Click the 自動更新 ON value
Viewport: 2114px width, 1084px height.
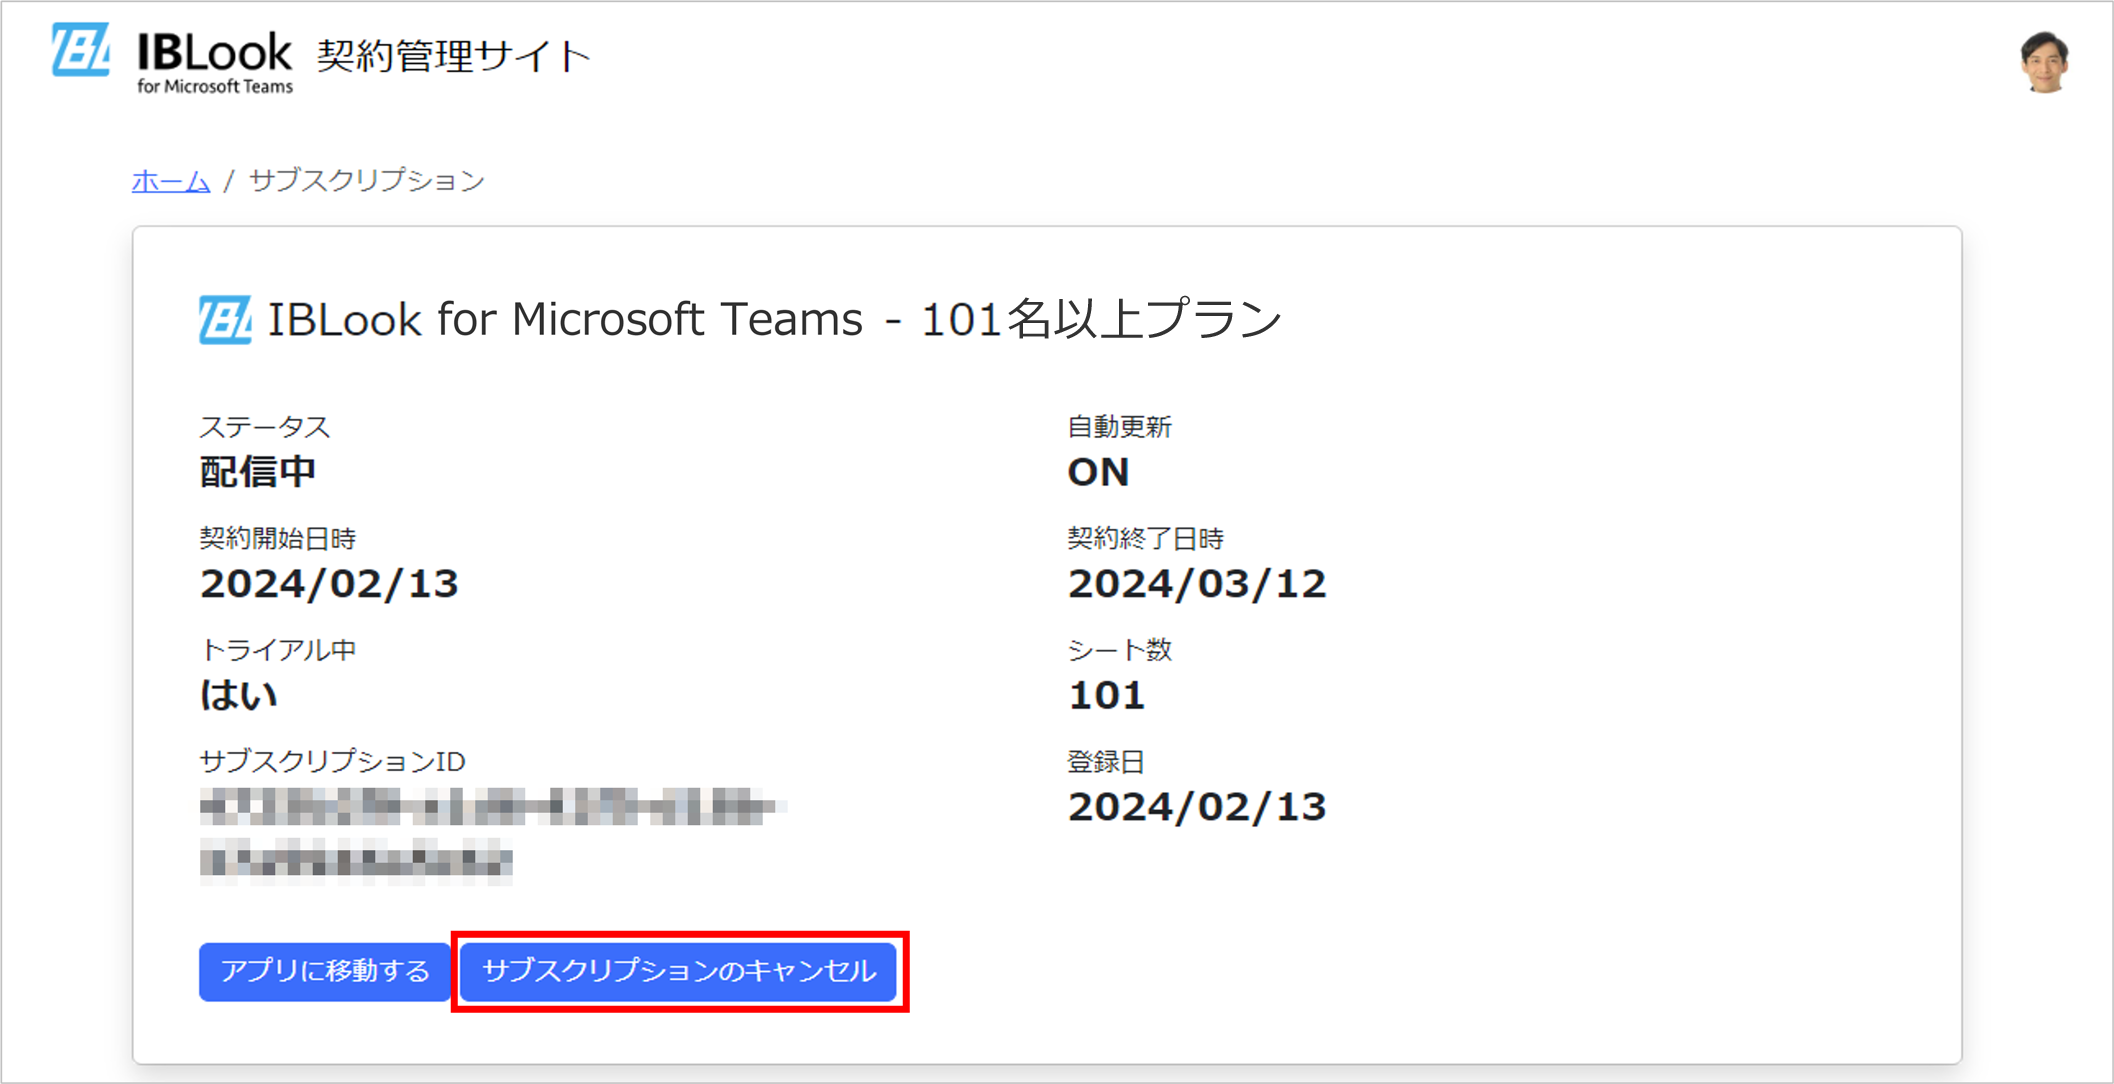click(1098, 472)
